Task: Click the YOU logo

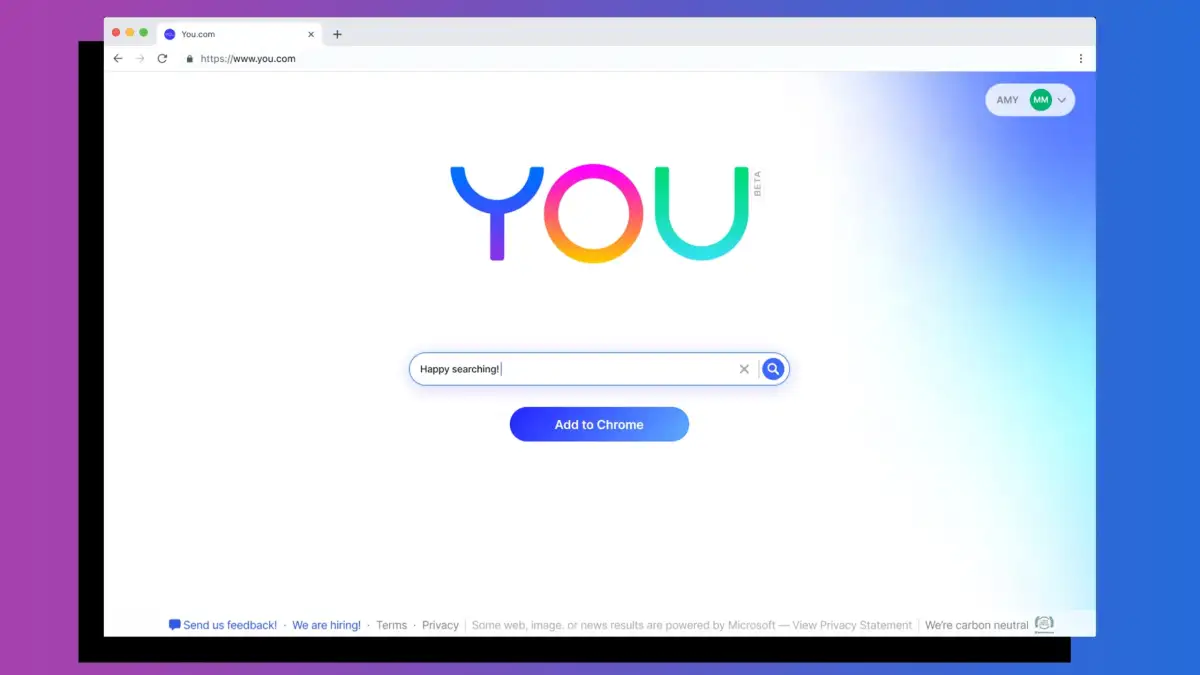Action: pos(600,213)
